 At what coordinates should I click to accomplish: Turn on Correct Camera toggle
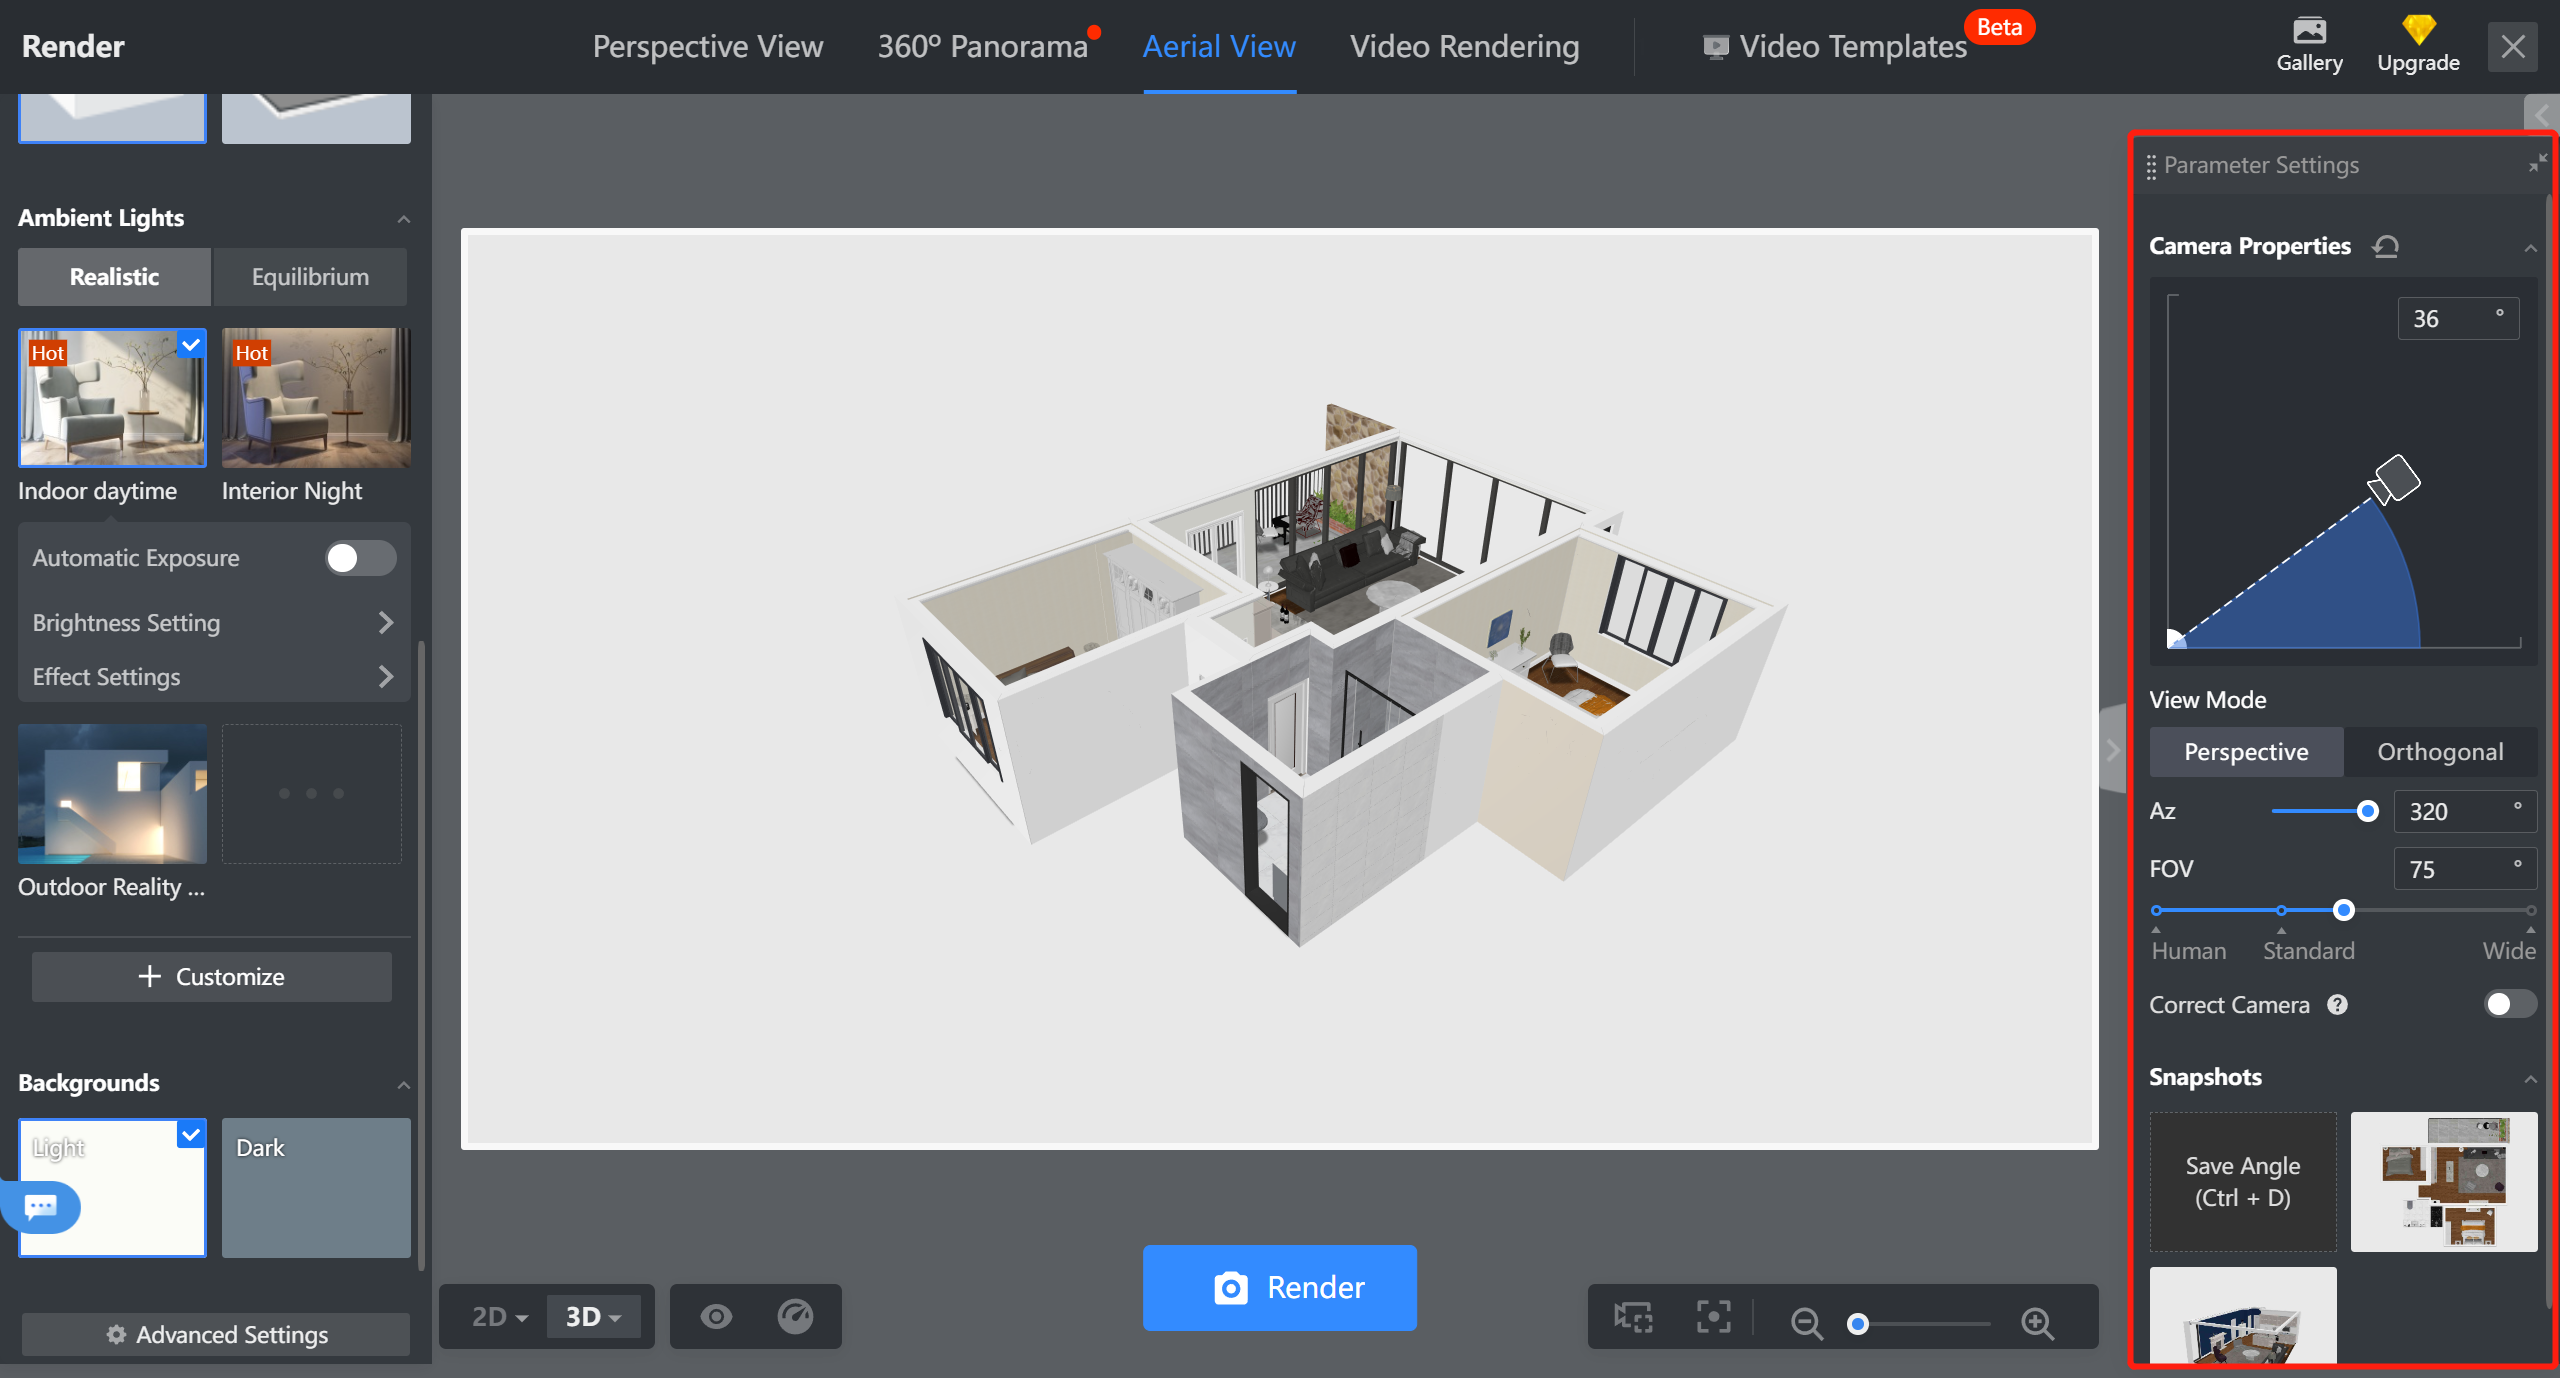pos(2509,1004)
